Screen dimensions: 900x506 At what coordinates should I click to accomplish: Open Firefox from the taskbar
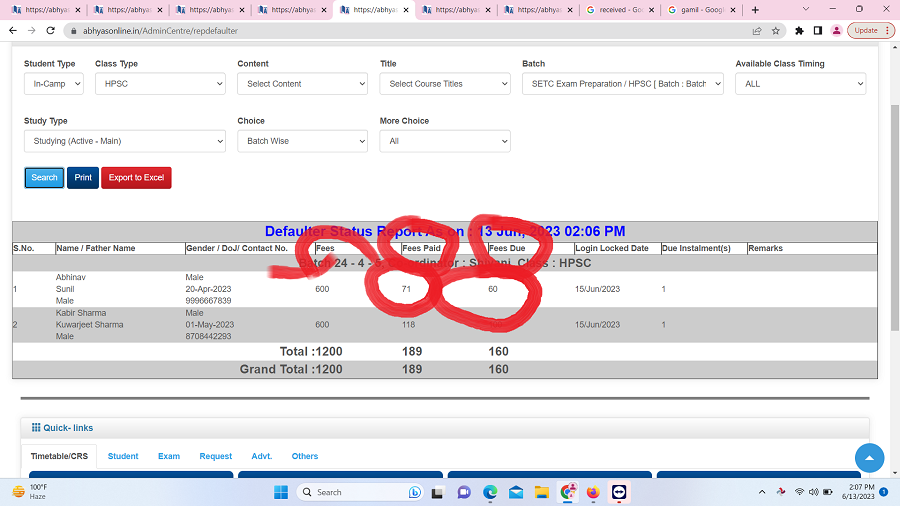coord(594,492)
